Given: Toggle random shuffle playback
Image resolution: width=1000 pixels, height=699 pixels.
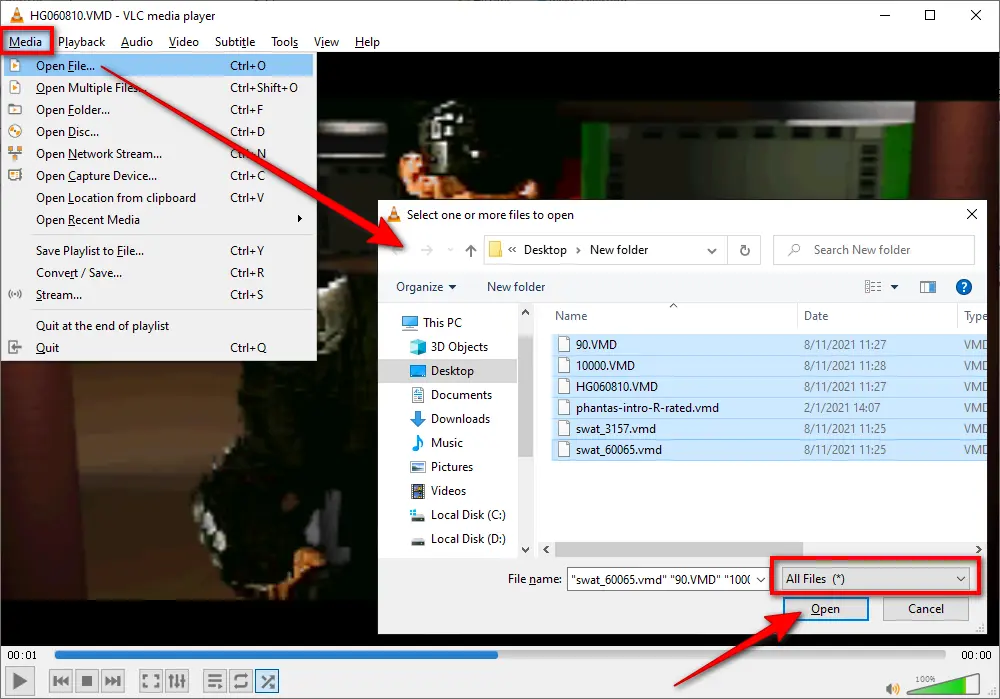Looking at the screenshot, I should 267,681.
